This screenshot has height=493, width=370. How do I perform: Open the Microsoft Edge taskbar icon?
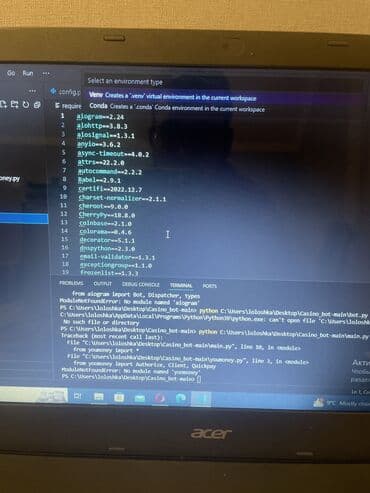click(181, 398)
